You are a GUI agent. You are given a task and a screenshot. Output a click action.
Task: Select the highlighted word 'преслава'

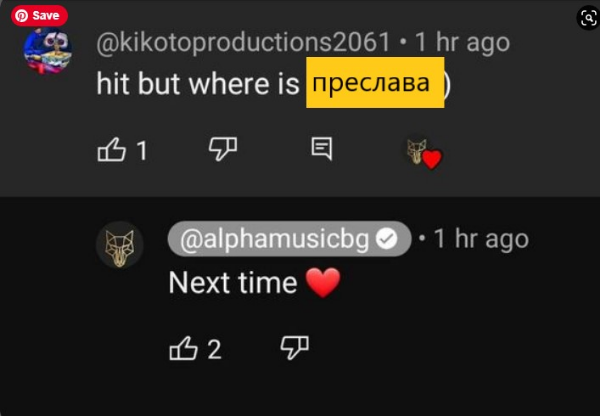374,84
